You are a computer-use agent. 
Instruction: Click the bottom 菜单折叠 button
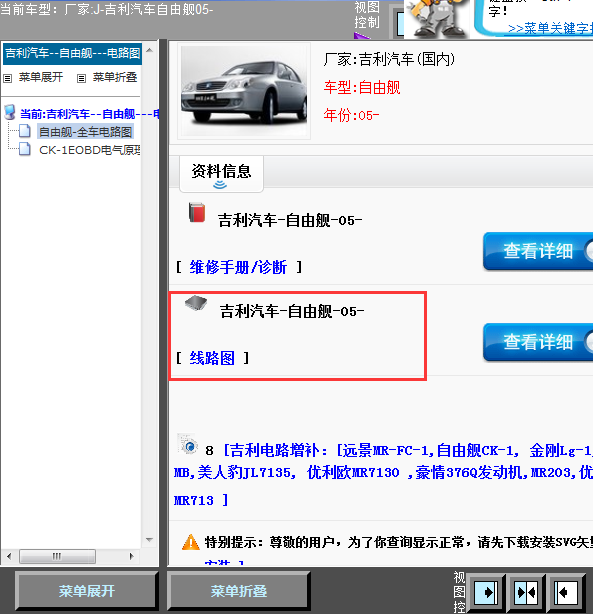click(239, 591)
